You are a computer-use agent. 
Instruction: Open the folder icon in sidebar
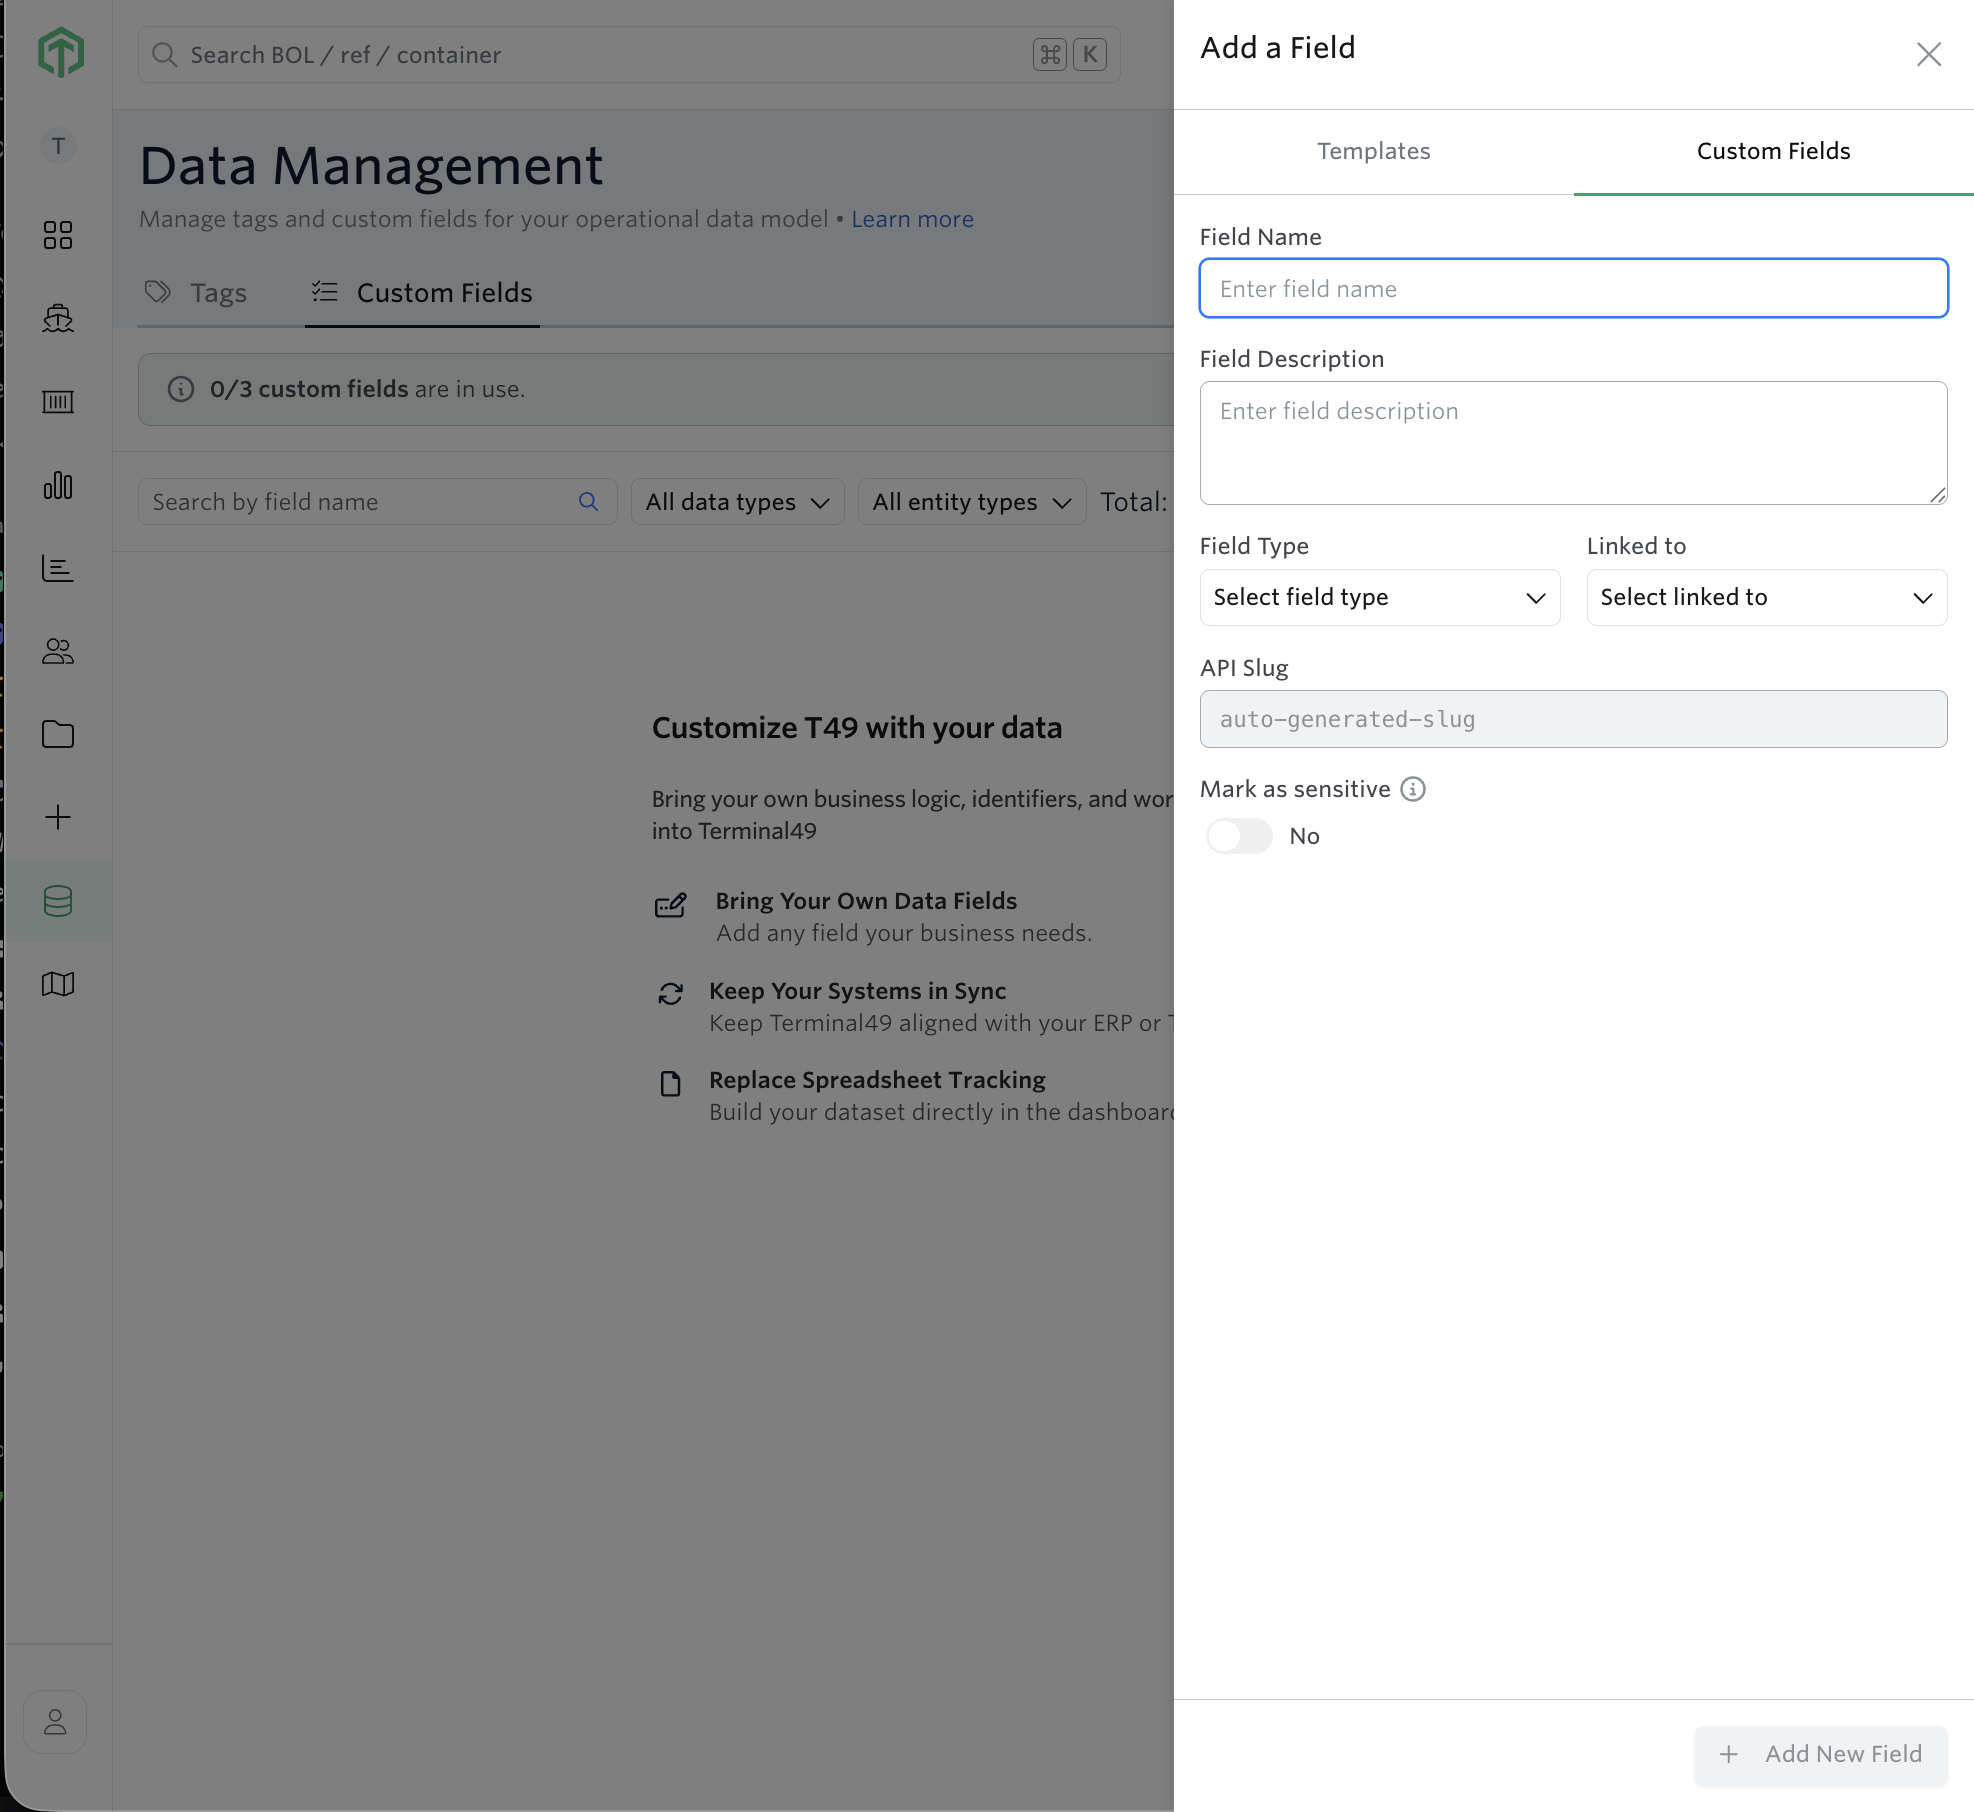tap(58, 734)
